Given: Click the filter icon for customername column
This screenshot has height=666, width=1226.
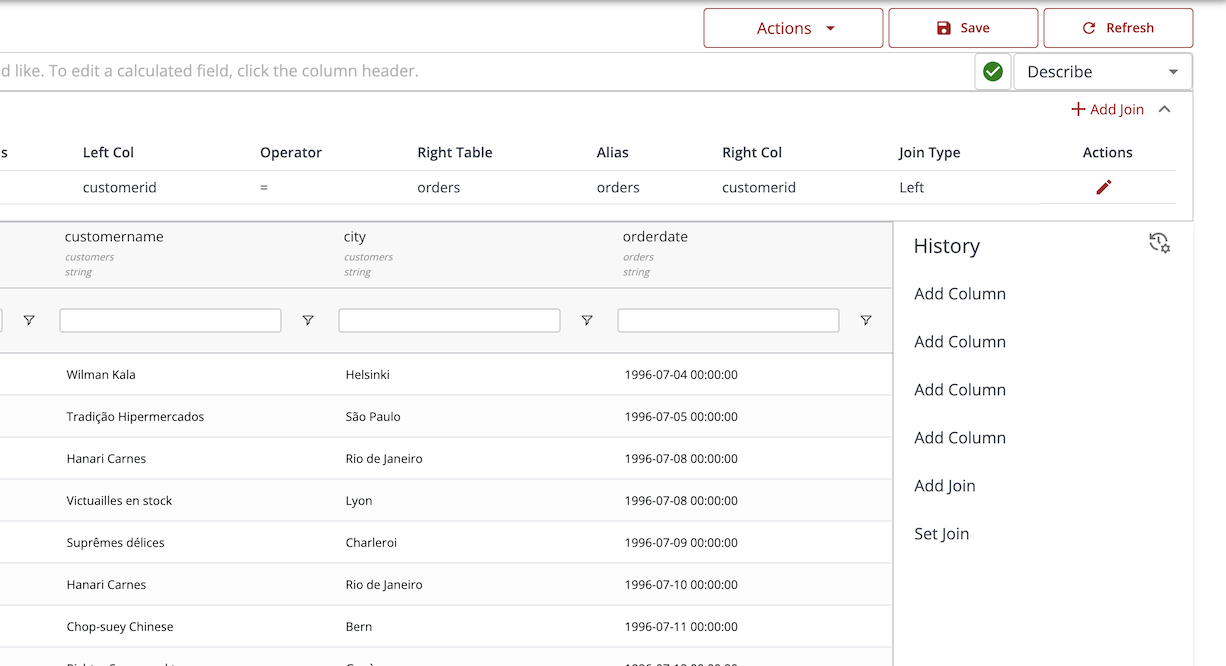Looking at the screenshot, I should click(x=308, y=320).
